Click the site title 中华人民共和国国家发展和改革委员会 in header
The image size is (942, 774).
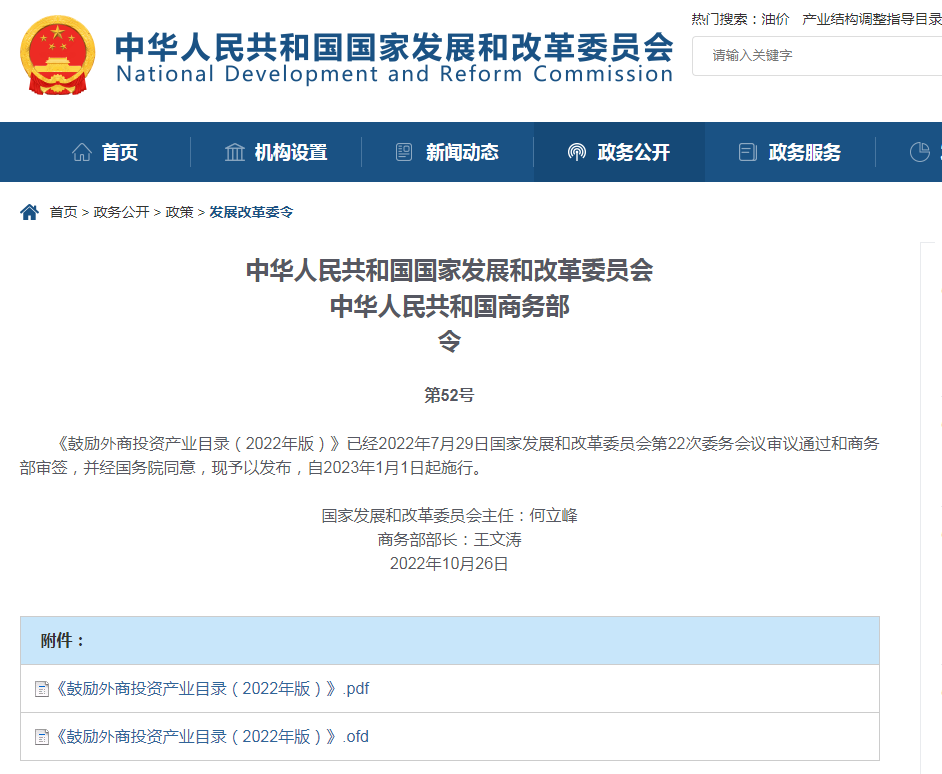395,47
